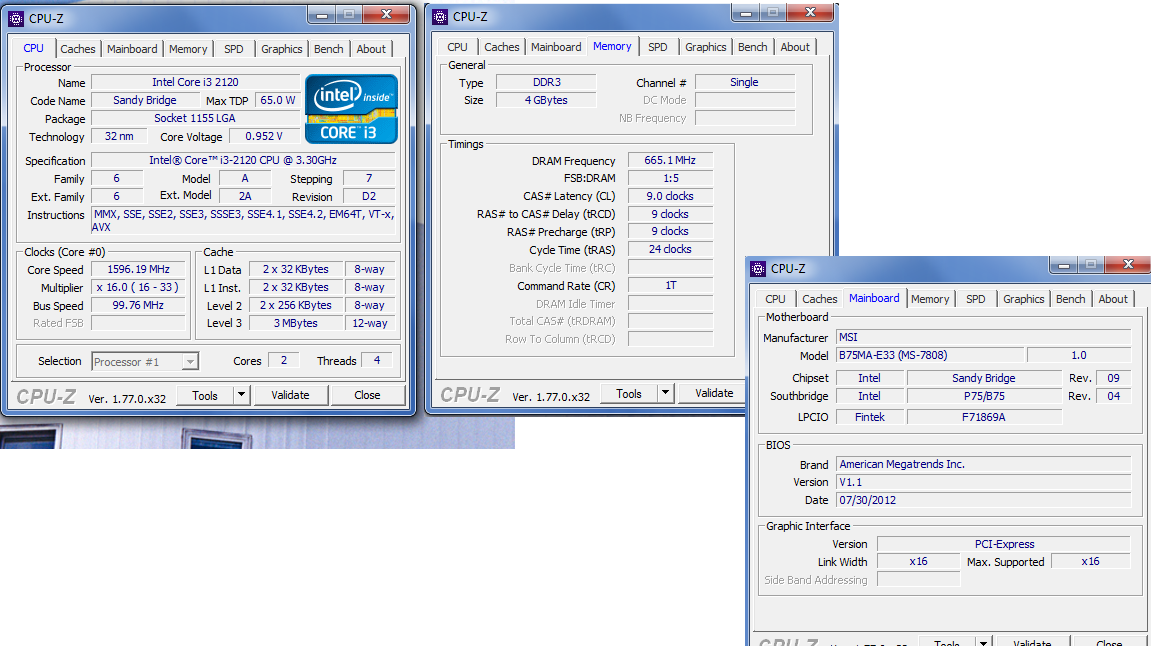Image resolution: width=1152 pixels, height=648 pixels.
Task: Go to SPD tab in the Mainboard window
Action: [976, 298]
